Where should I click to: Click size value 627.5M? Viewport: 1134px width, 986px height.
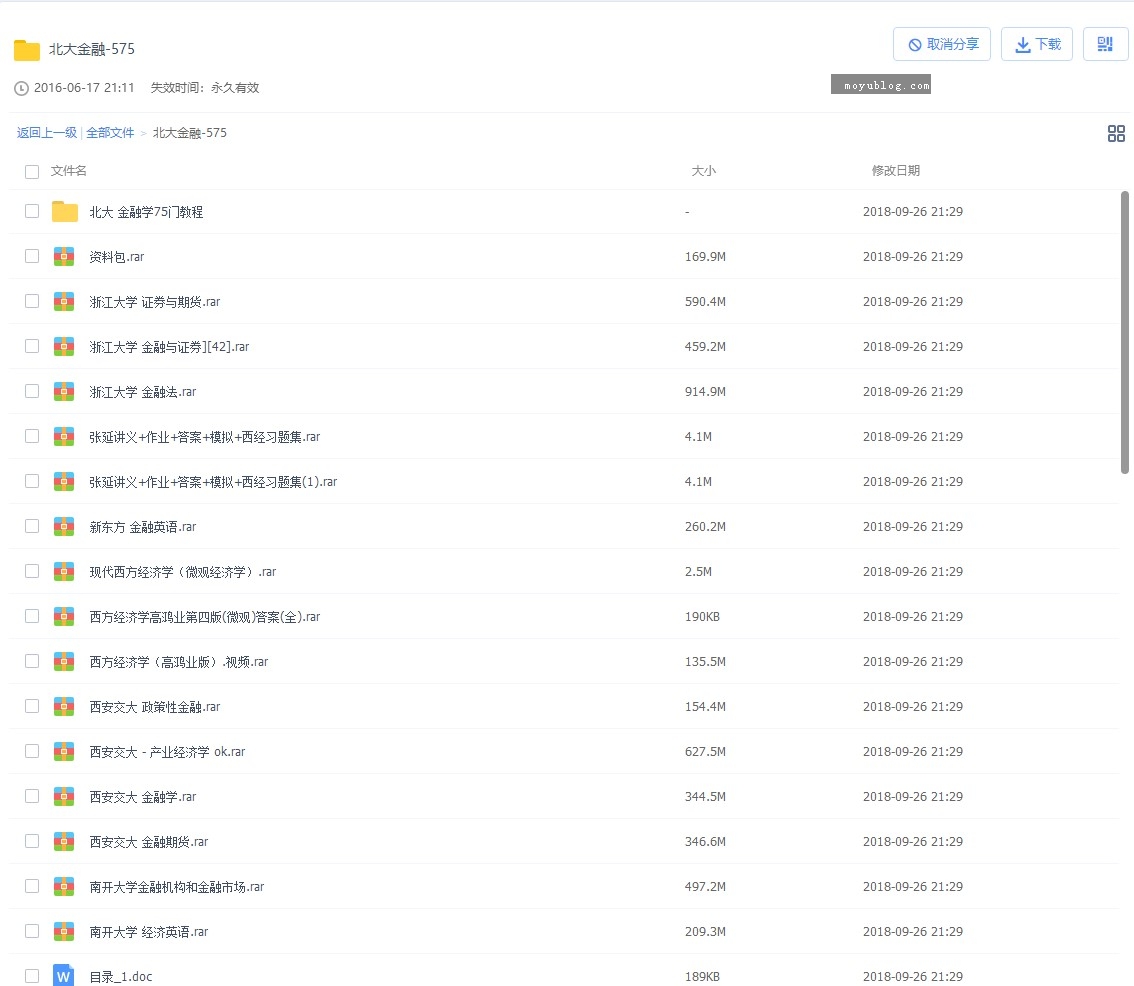click(x=705, y=752)
